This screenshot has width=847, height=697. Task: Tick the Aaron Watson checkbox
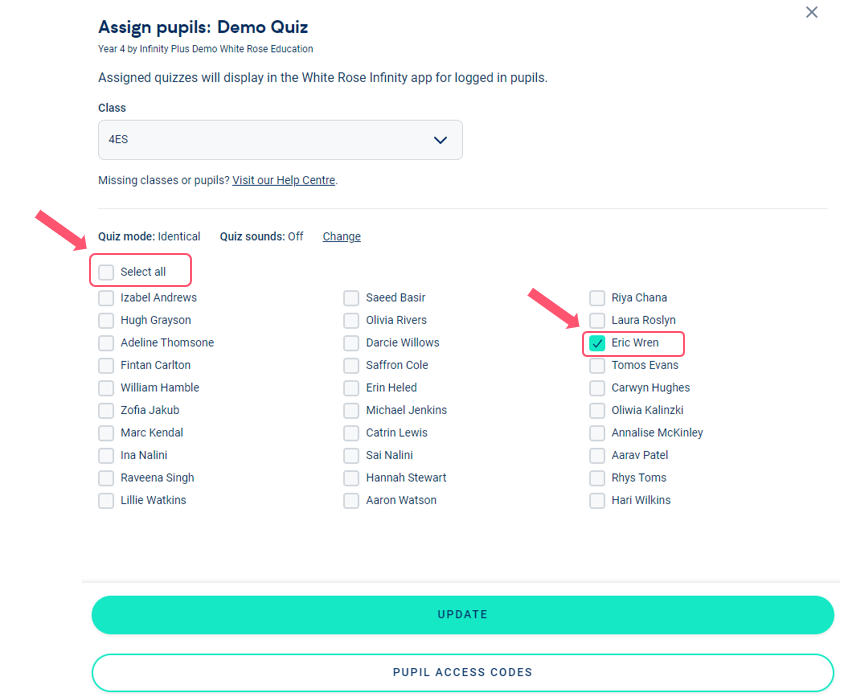coord(351,500)
